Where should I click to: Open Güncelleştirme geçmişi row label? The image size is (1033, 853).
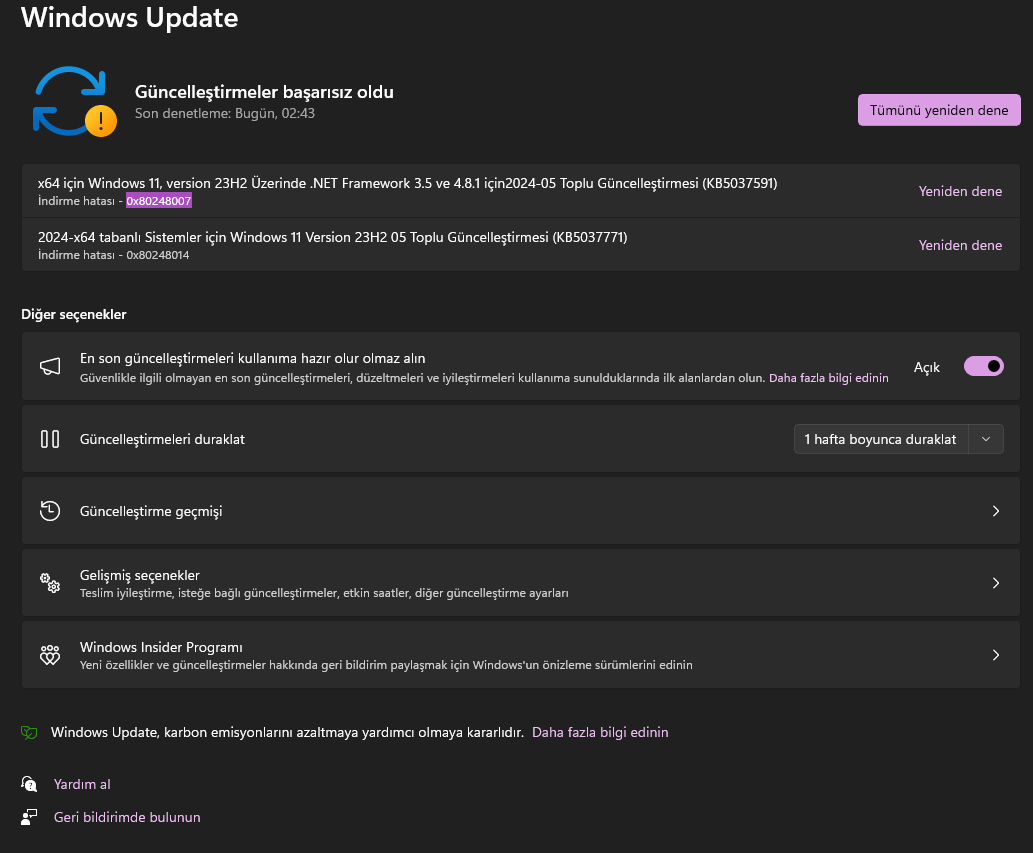pos(151,511)
